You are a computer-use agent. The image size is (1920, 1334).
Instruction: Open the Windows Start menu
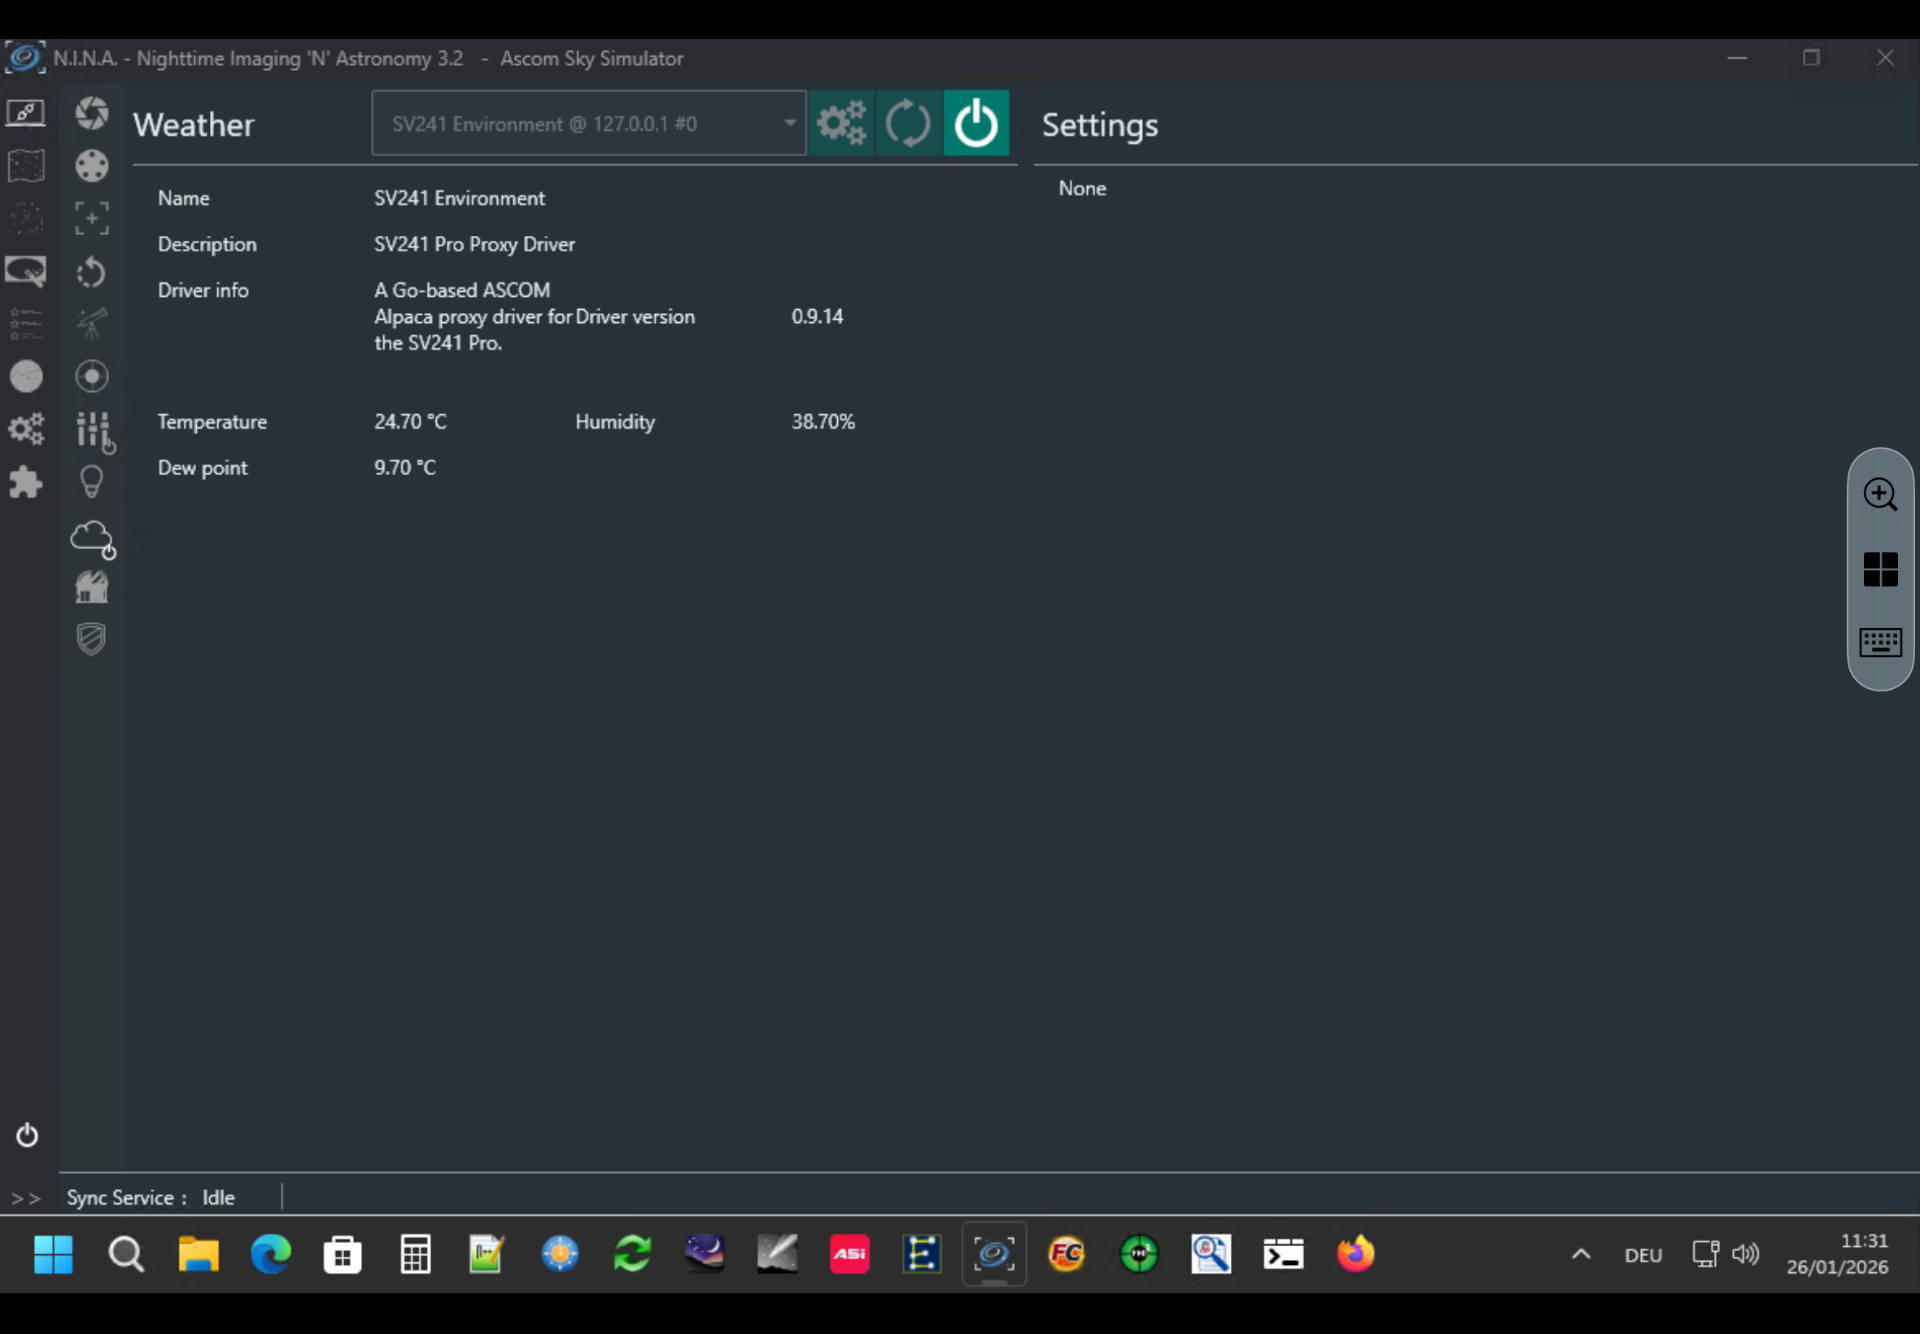(53, 1254)
